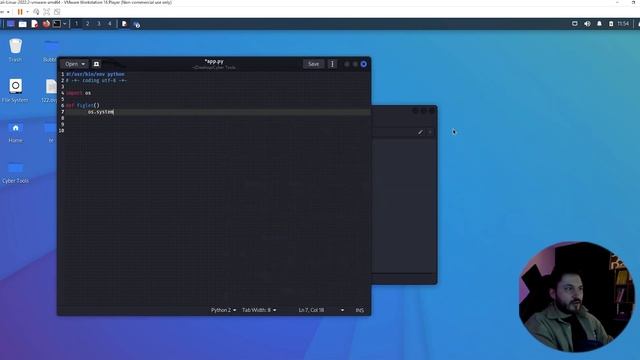Expand the terminal dropdown arrow in panel
Viewport: 640px width, 360px height.
point(64,24)
